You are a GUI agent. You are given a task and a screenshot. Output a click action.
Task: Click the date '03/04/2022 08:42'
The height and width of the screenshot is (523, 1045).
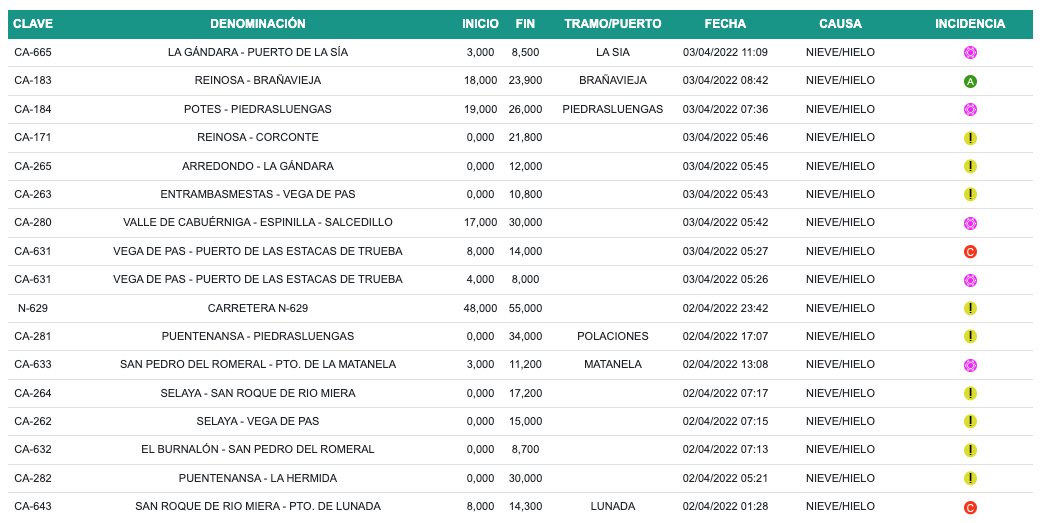coord(725,81)
